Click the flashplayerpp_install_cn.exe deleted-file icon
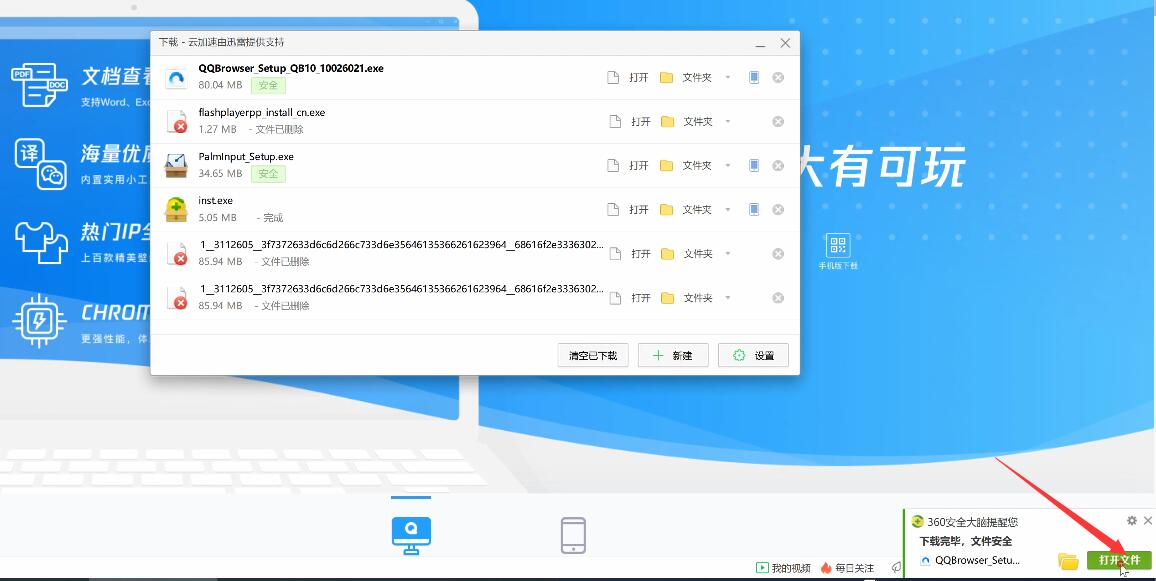This screenshot has height=581, width=1156. click(177, 122)
